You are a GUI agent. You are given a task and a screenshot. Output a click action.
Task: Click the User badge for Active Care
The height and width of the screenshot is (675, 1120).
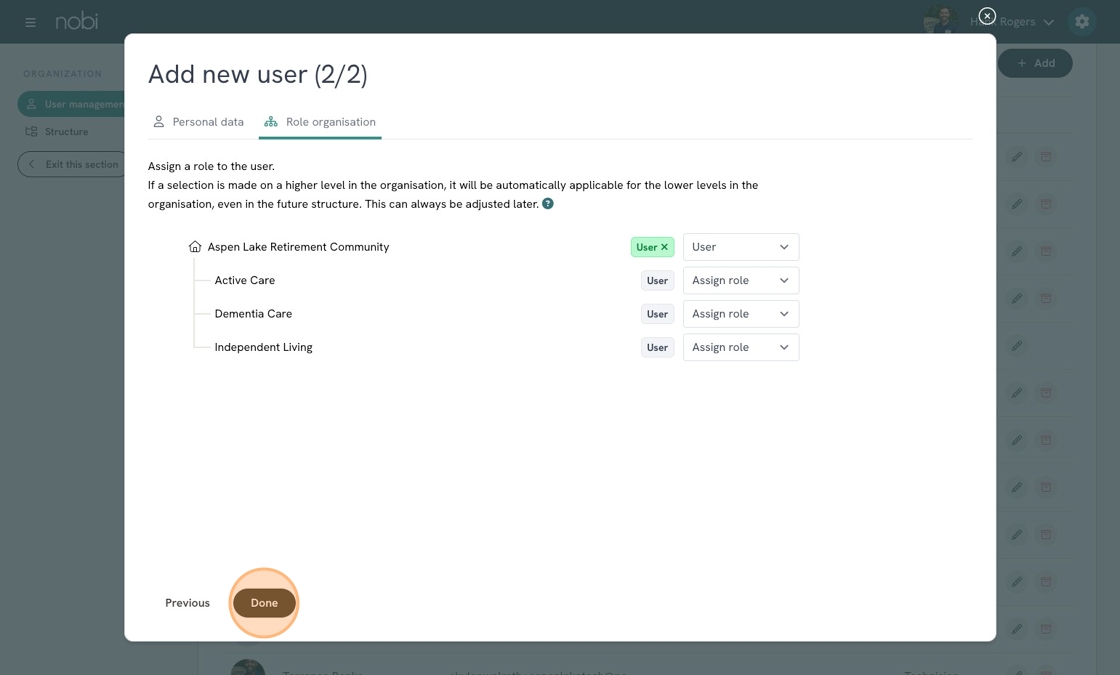tap(657, 281)
